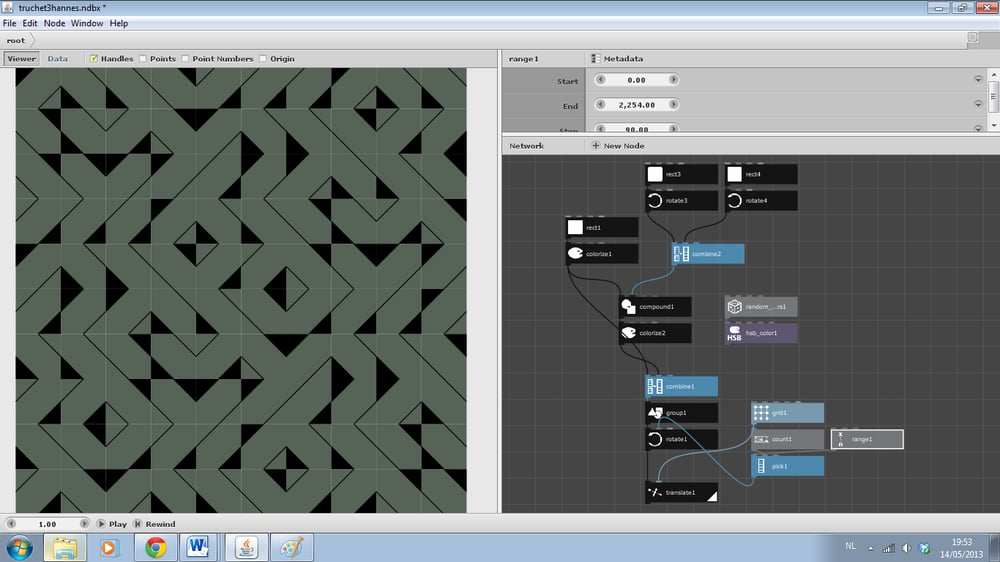Screen dimensions: 1000x562
Task: Click the End value field 2,254.00
Action: click(636, 105)
